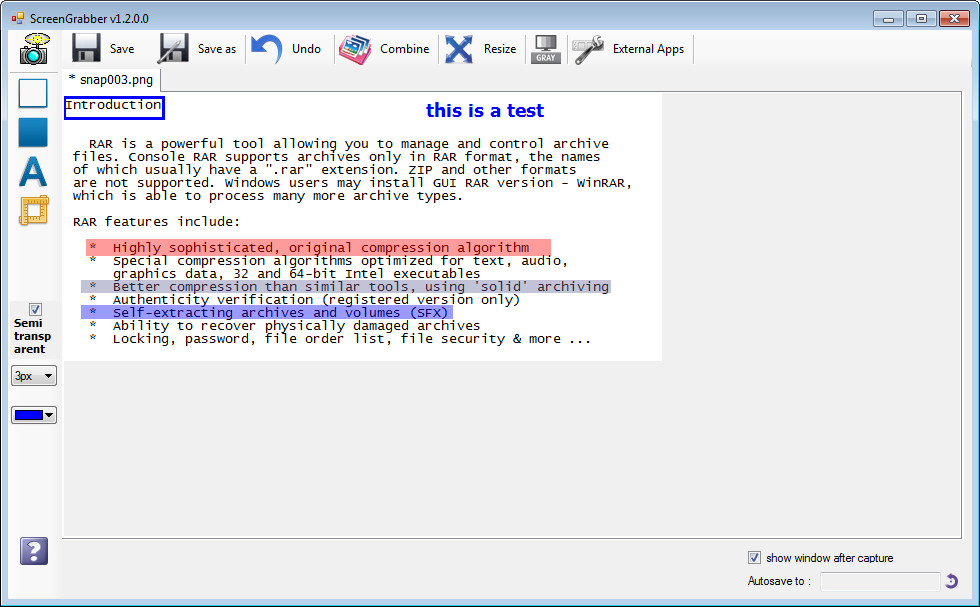The height and width of the screenshot is (607, 980).
Task: Convert image with GRAY monitor icon
Action: pyautogui.click(x=546, y=49)
